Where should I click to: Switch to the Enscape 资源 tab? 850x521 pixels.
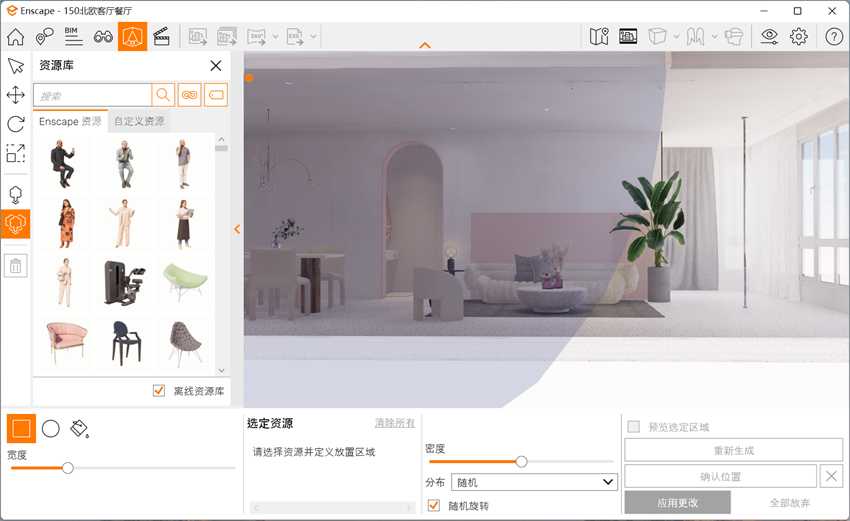pos(70,121)
